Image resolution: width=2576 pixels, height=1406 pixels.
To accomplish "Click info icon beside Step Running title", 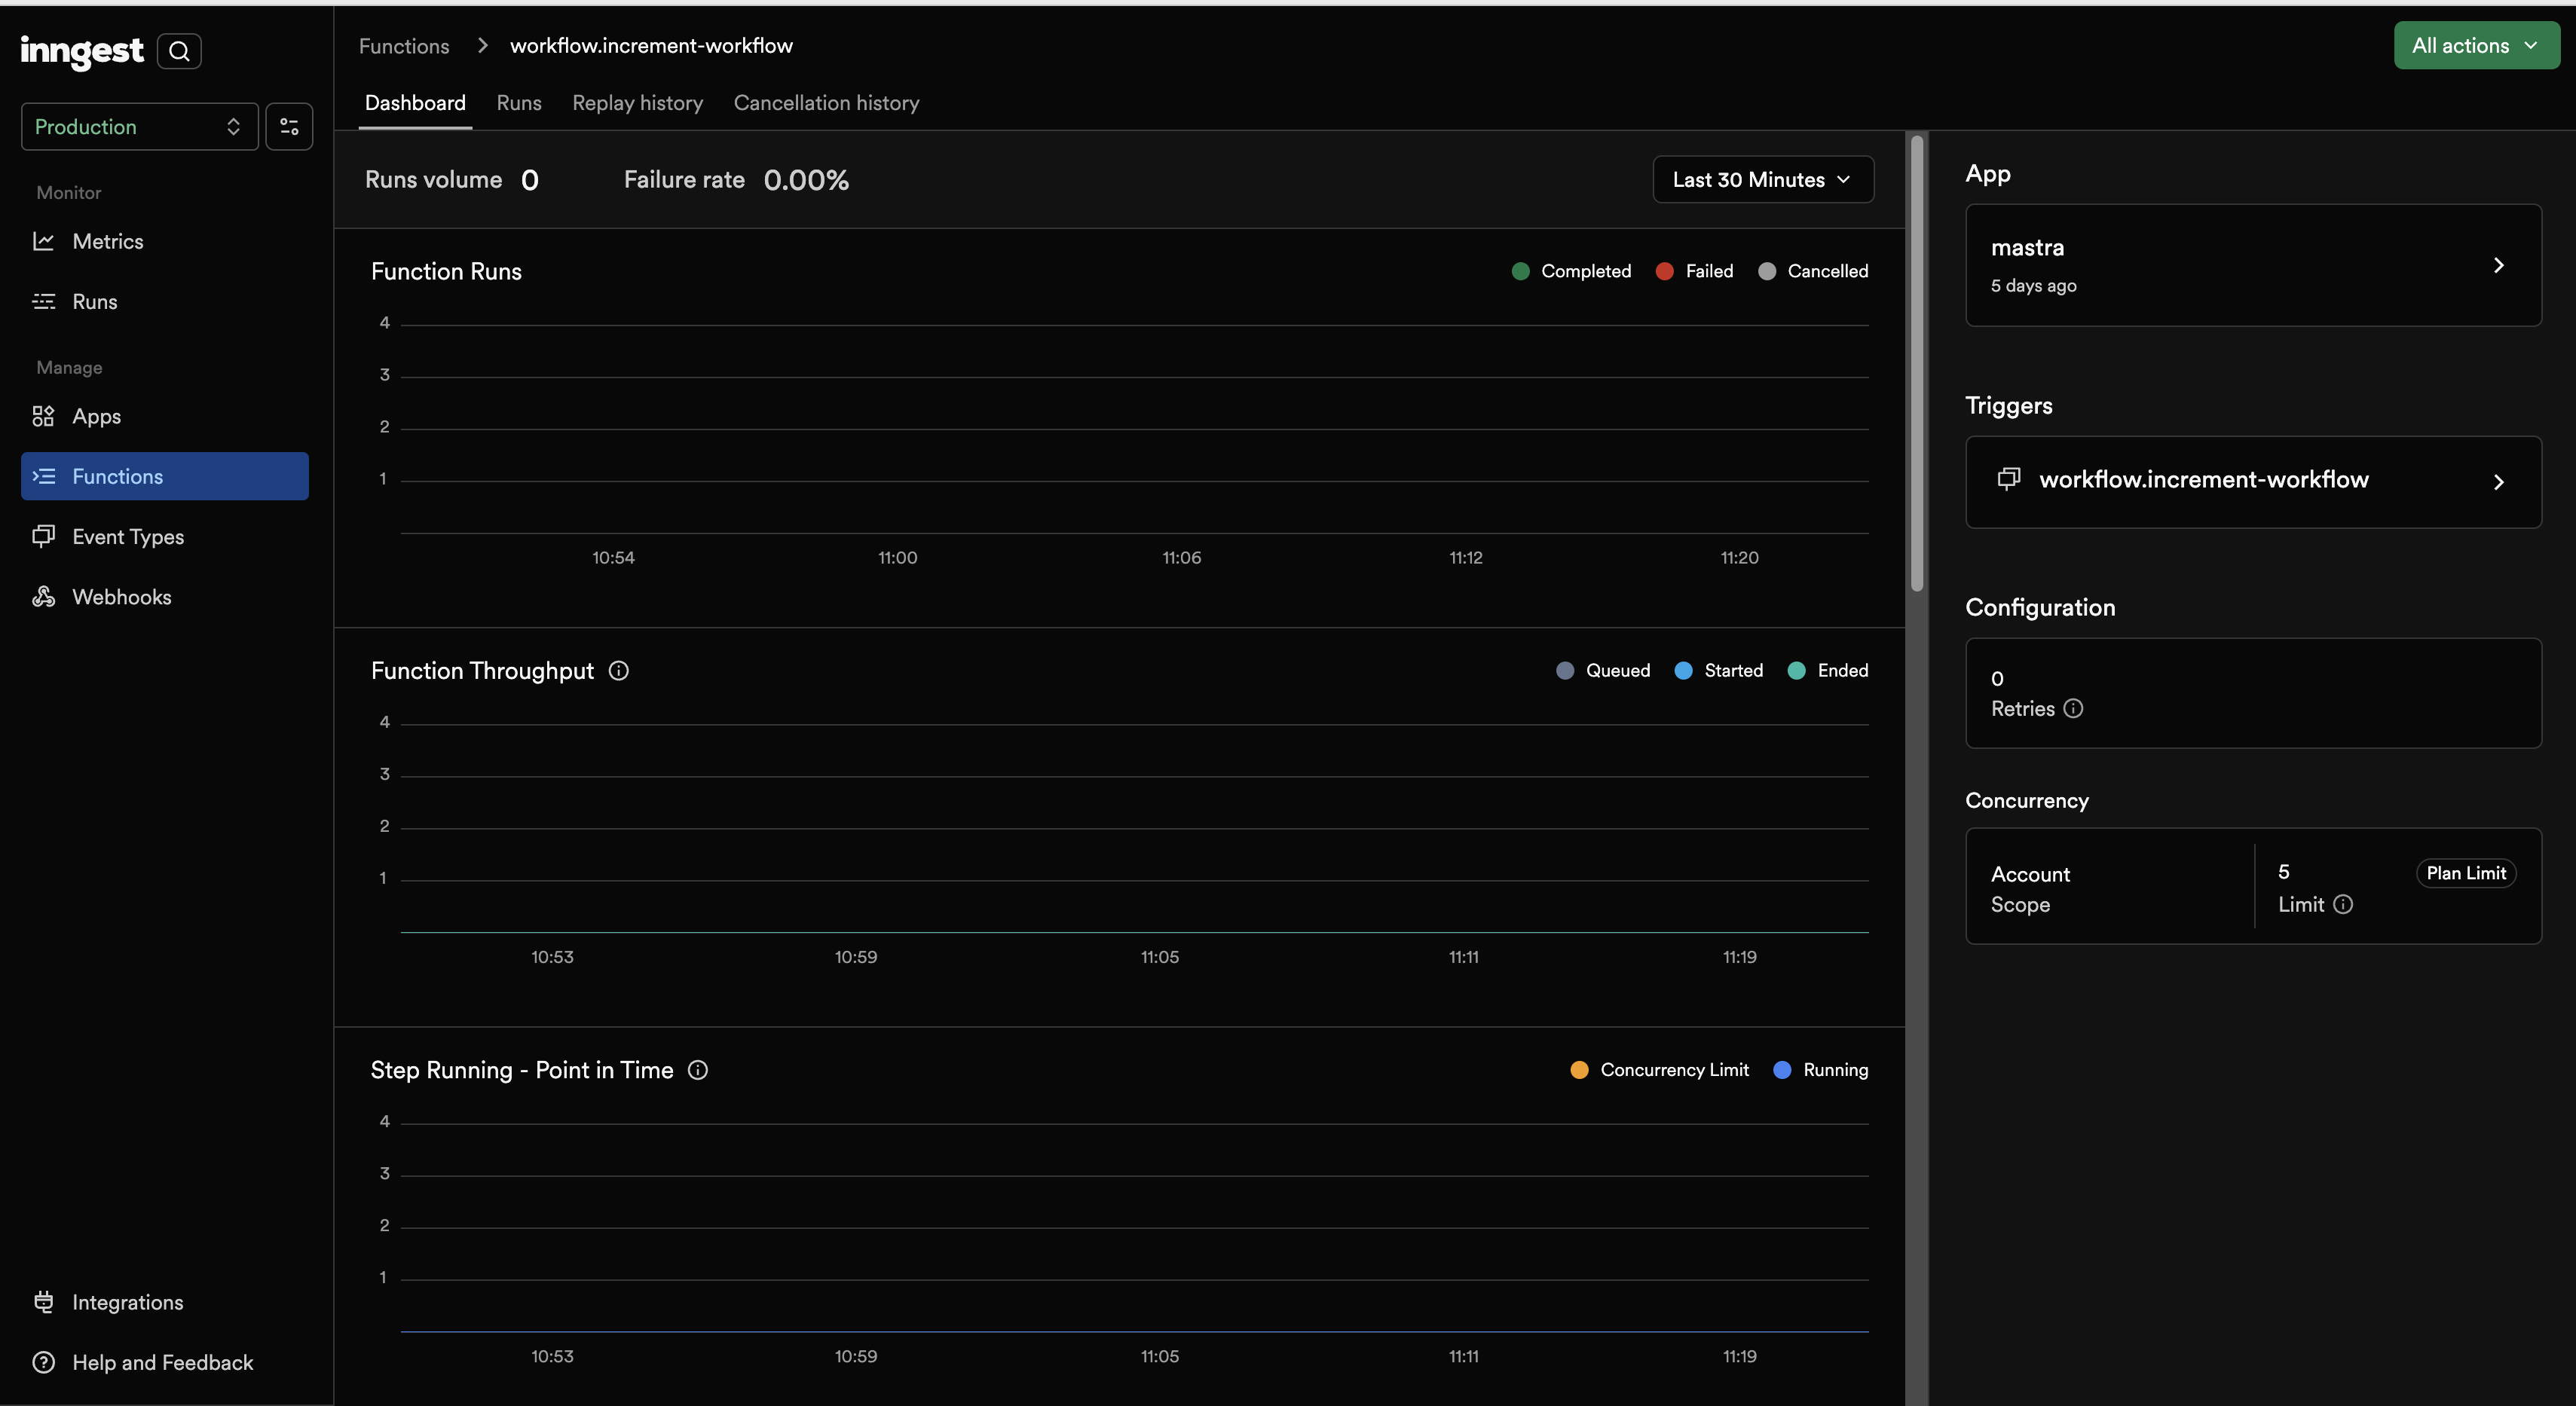I will (x=698, y=1070).
